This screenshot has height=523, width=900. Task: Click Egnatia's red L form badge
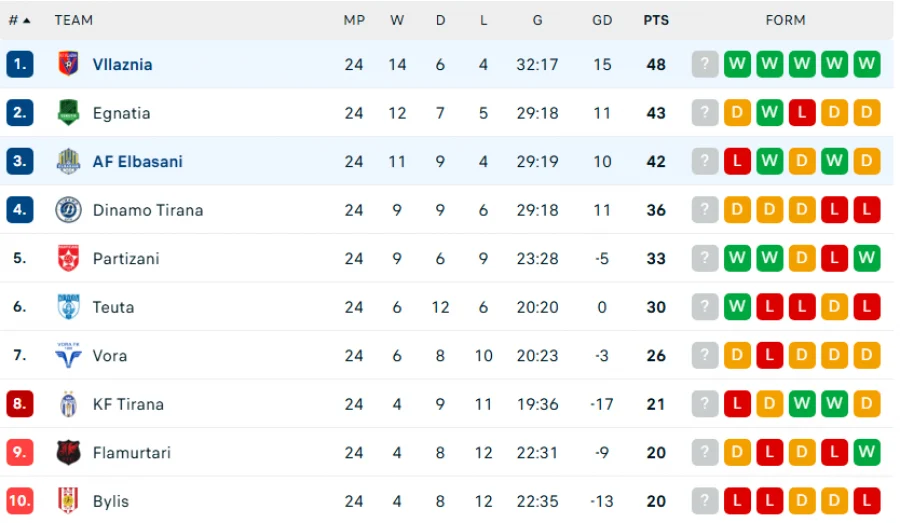[x=802, y=113]
